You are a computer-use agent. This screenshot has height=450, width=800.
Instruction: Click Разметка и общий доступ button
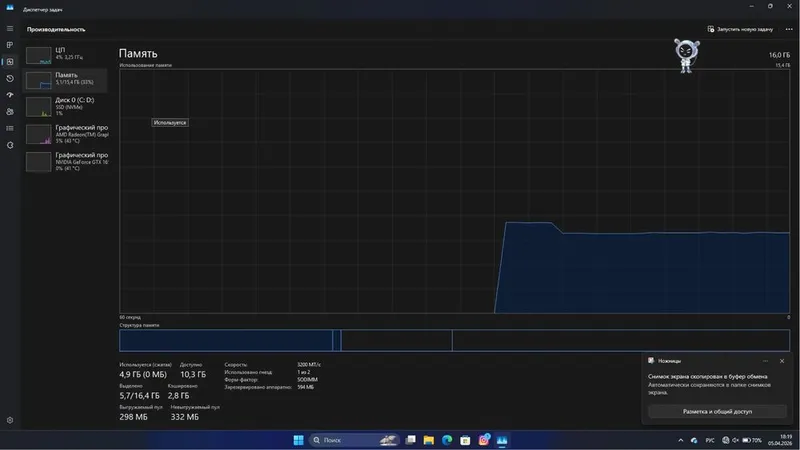717,411
